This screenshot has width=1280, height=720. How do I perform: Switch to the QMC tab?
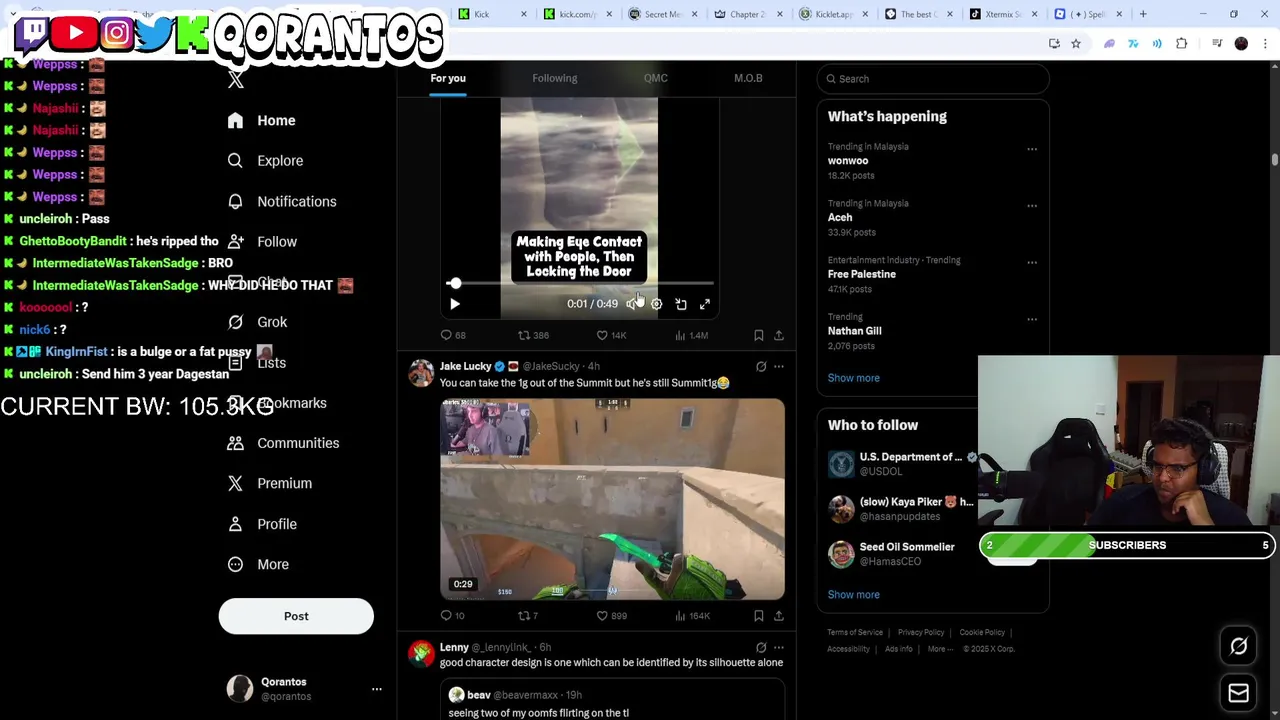656,78
